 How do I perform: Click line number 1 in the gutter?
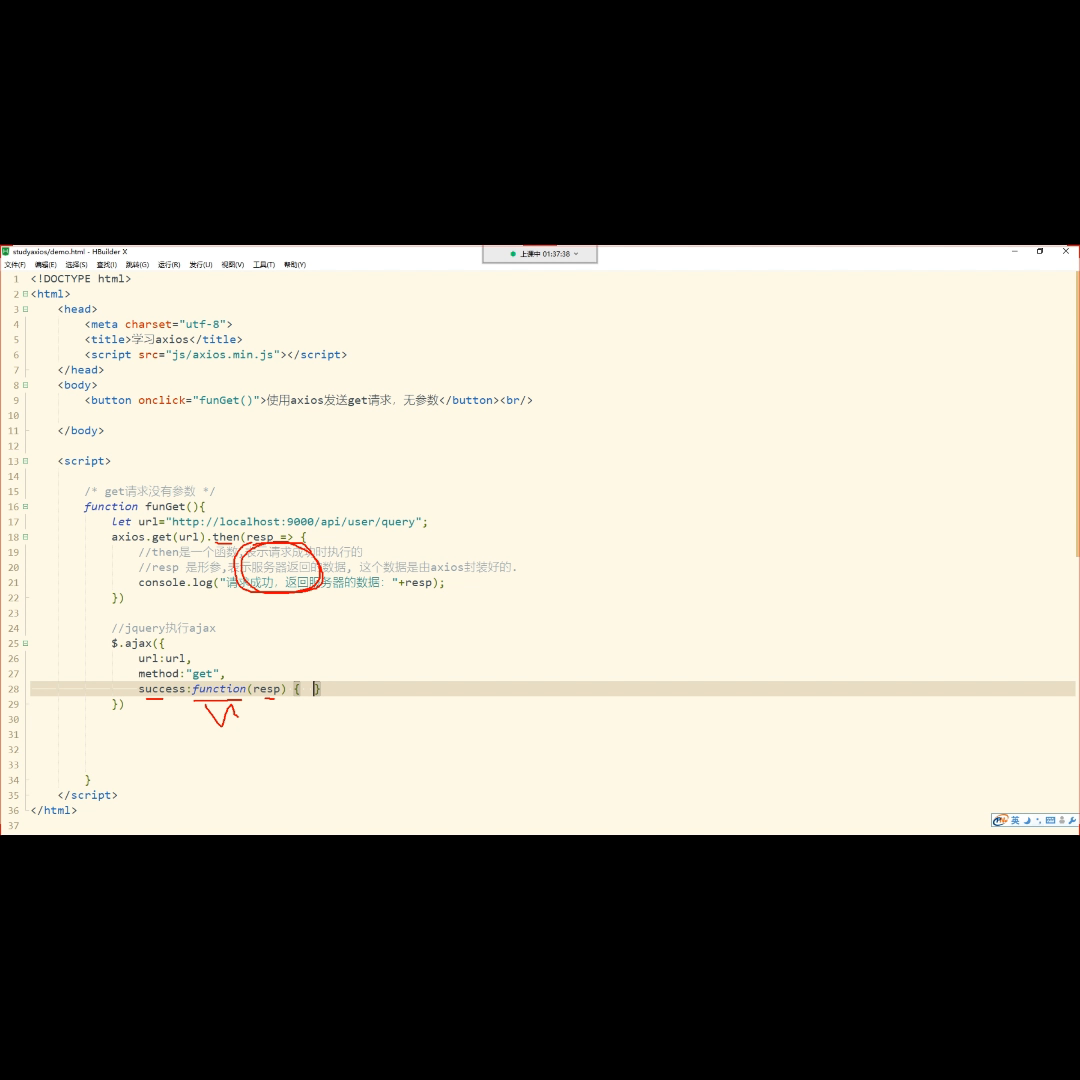[x=15, y=279]
